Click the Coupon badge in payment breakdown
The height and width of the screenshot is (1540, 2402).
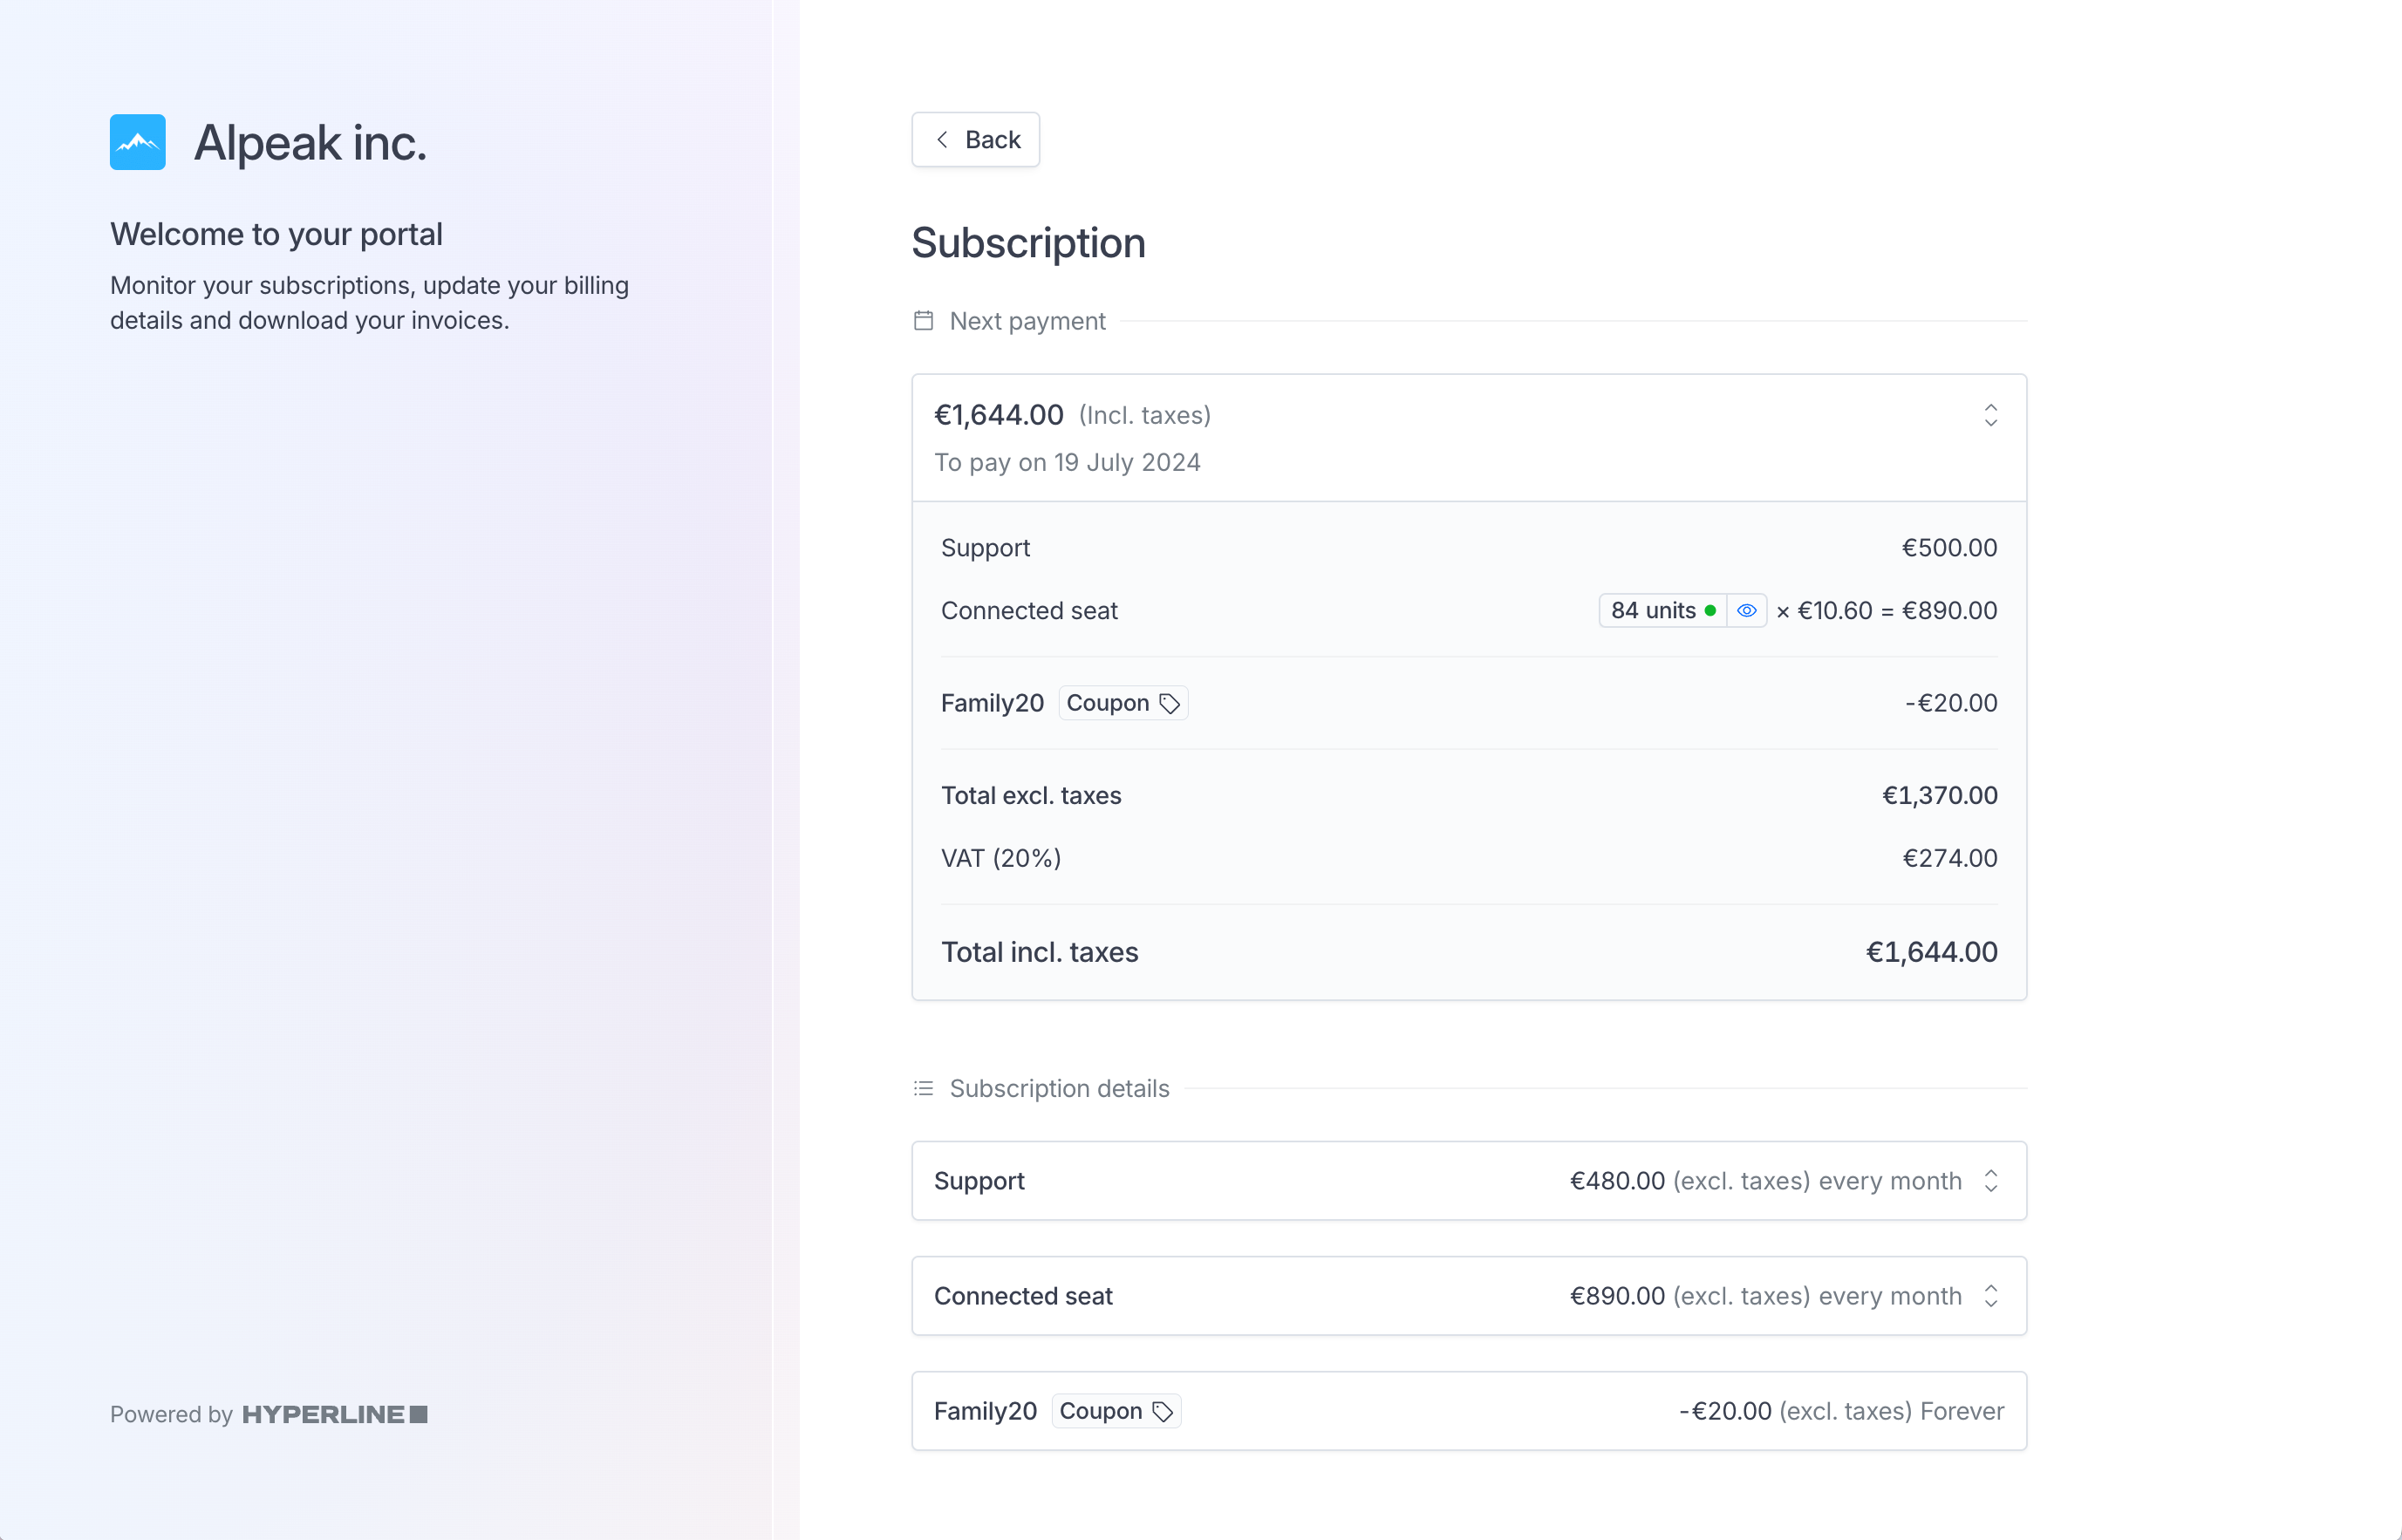tap(1123, 703)
